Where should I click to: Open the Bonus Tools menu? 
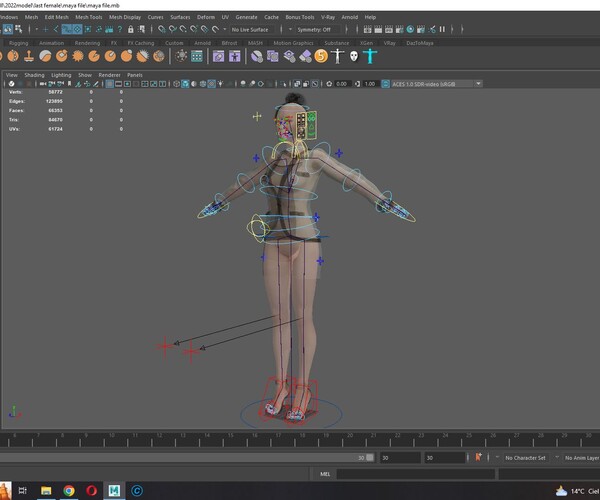(300, 17)
